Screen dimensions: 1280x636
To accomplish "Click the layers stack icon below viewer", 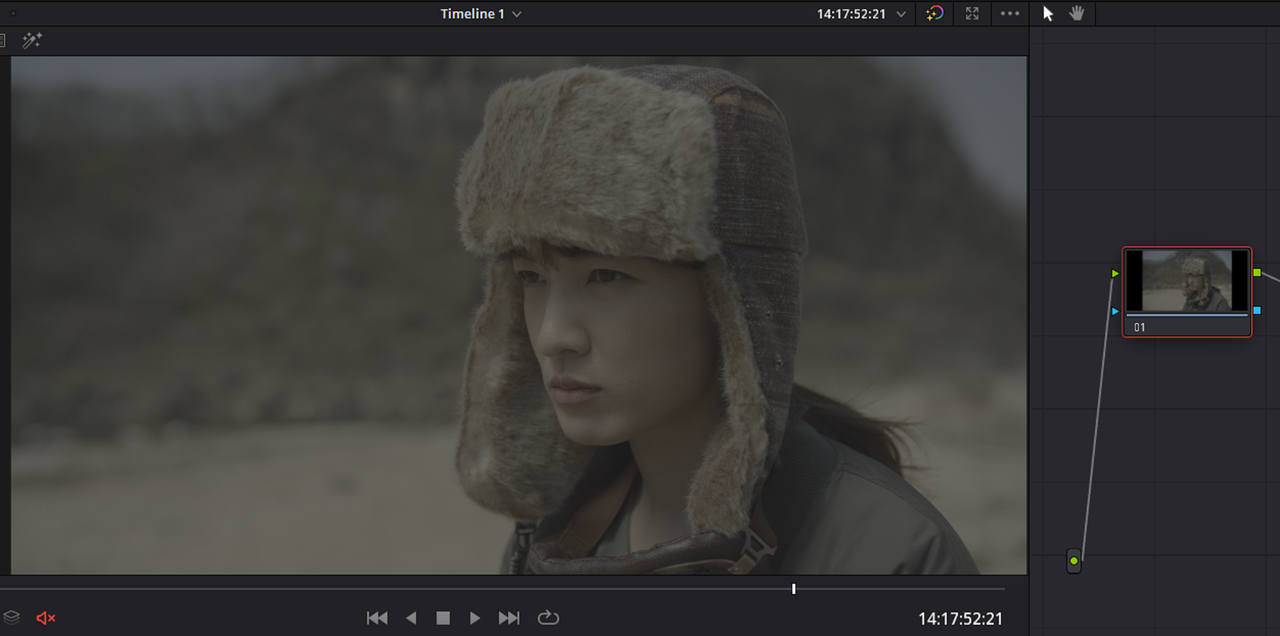I will coord(11,617).
